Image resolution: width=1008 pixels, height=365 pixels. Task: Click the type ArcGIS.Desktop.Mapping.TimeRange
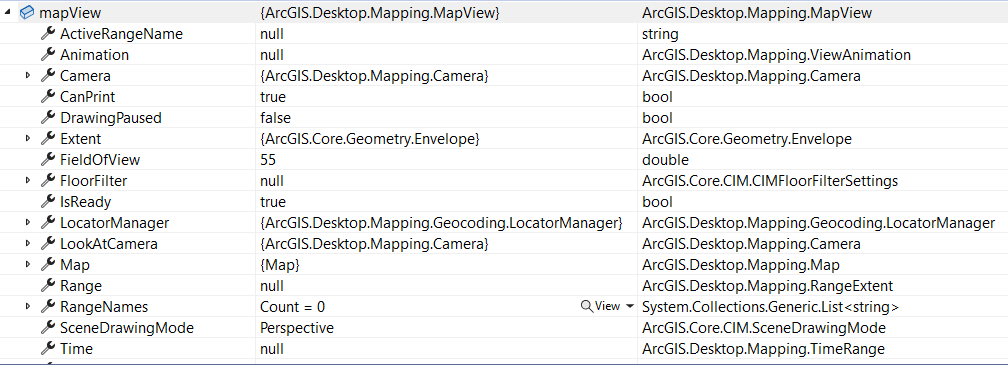point(763,349)
